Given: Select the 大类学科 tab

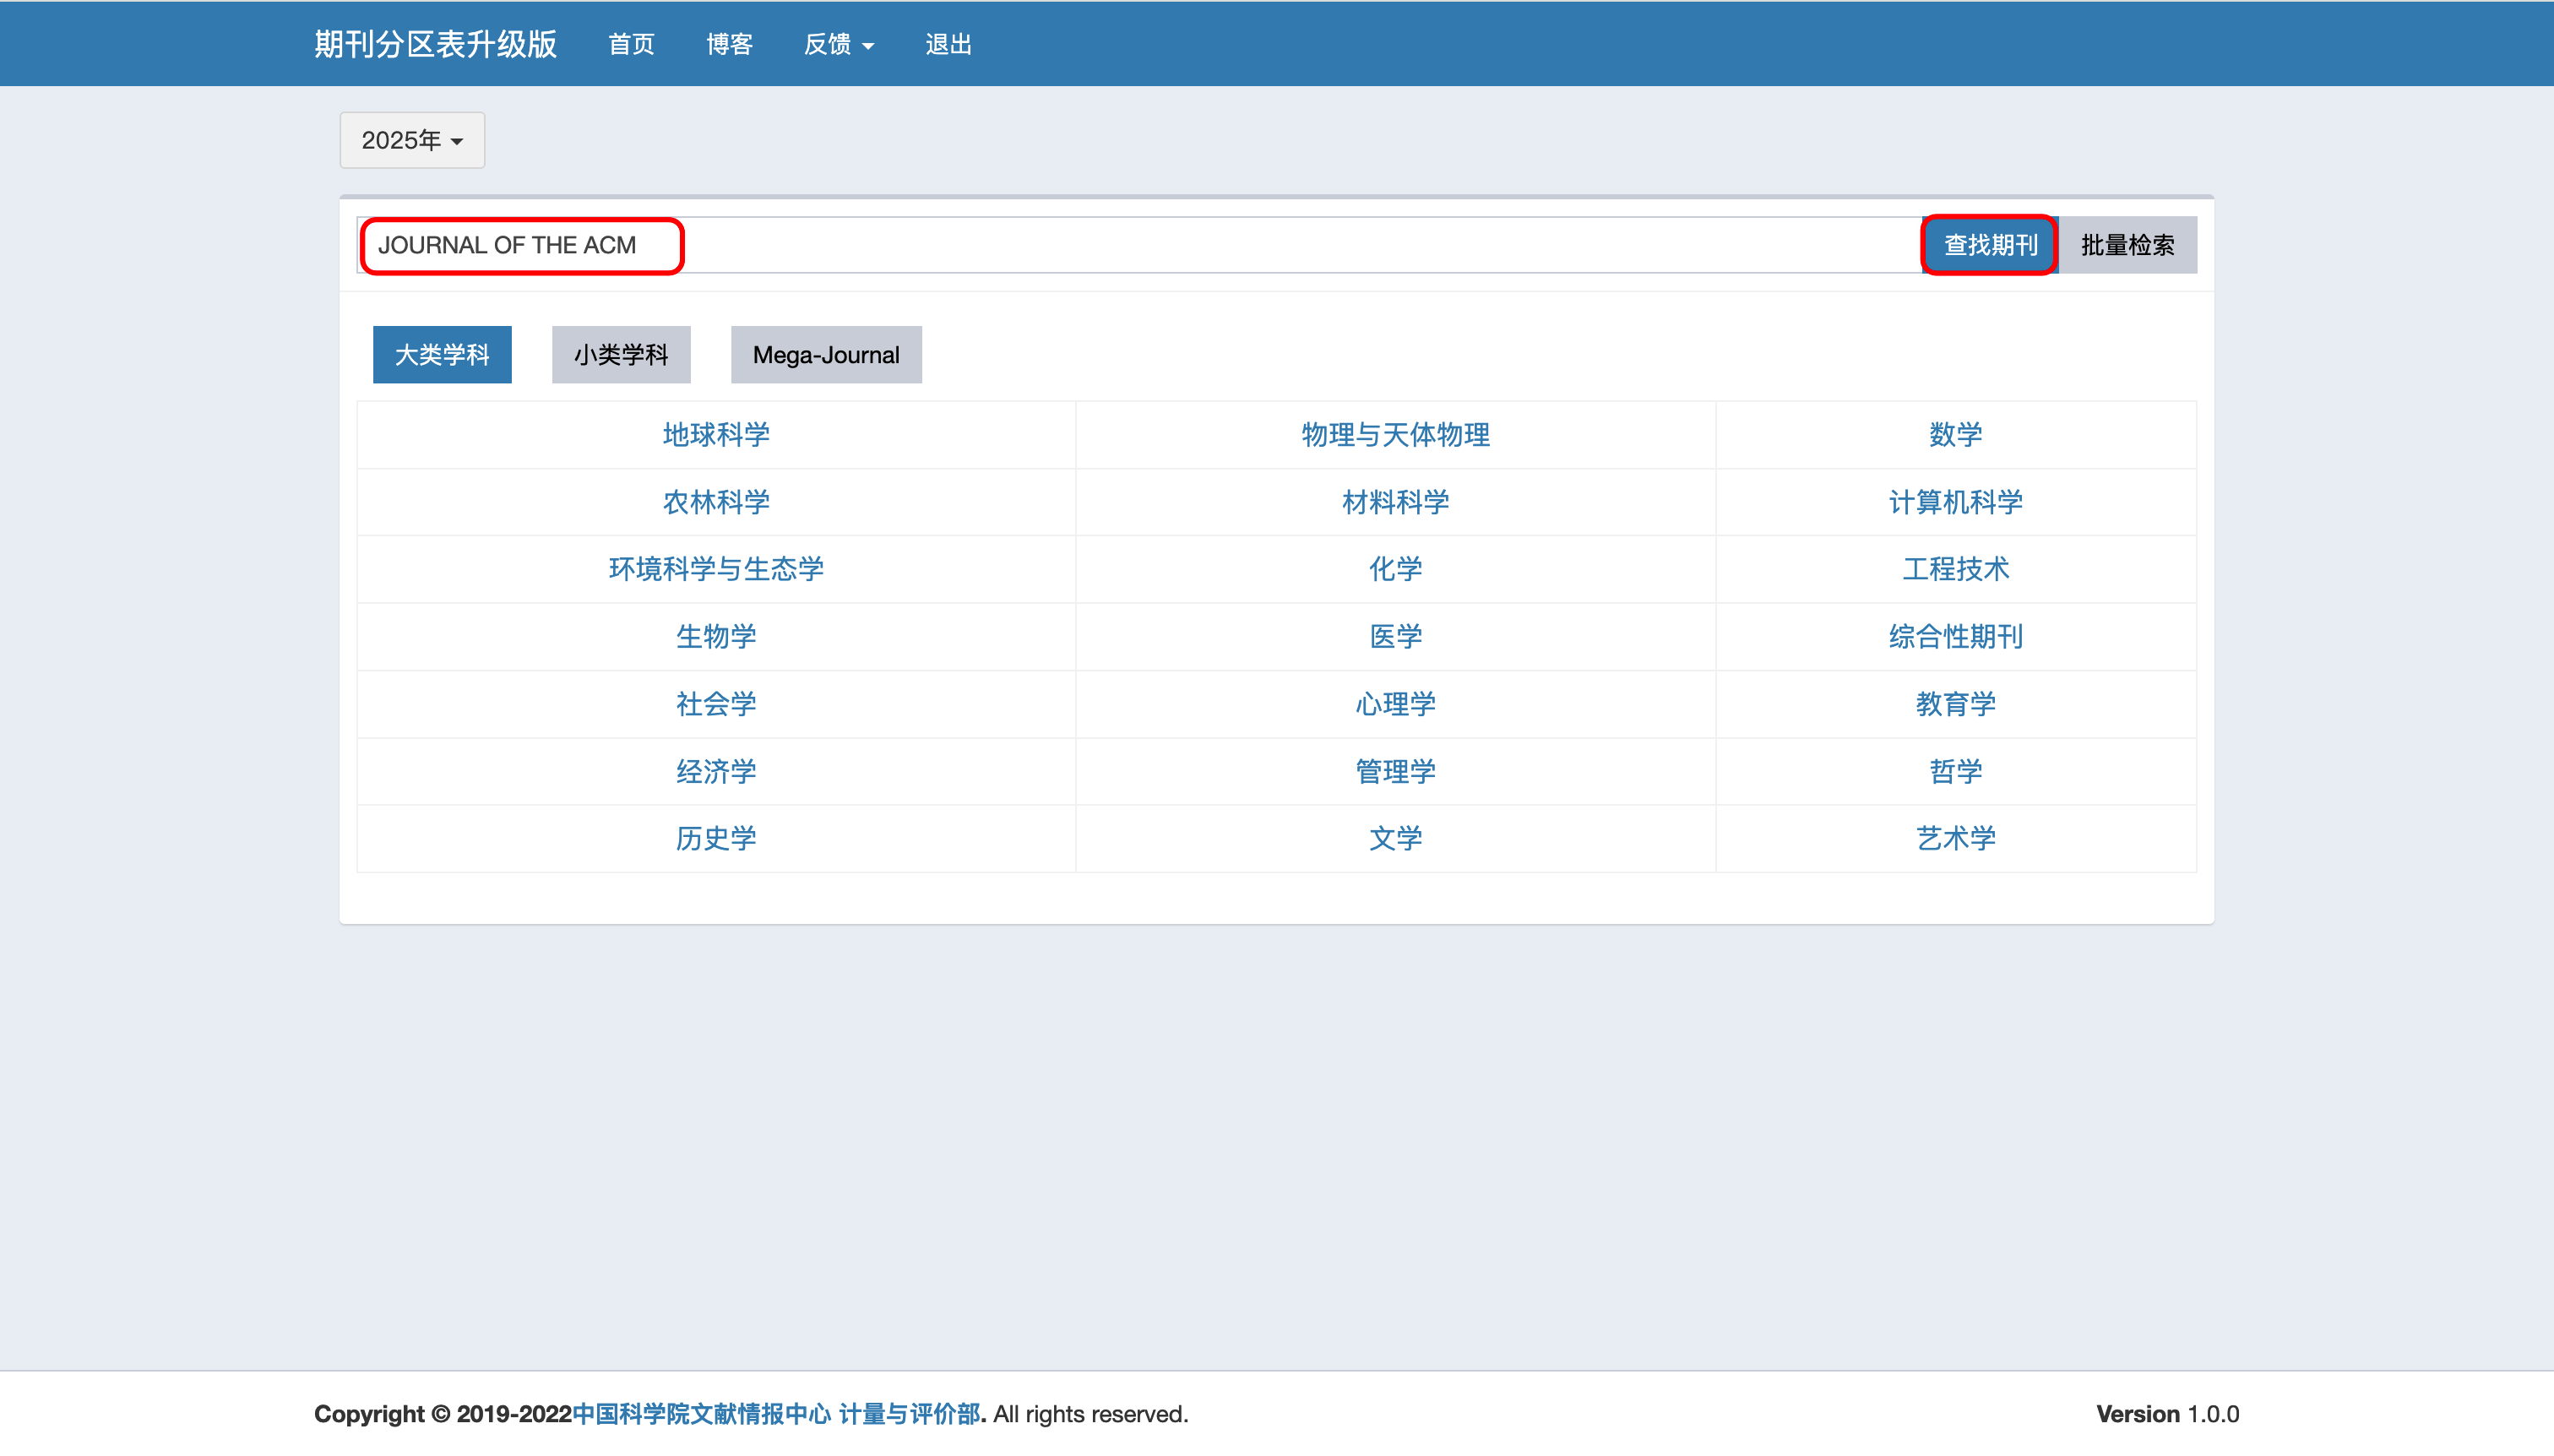Looking at the screenshot, I should click(441, 355).
